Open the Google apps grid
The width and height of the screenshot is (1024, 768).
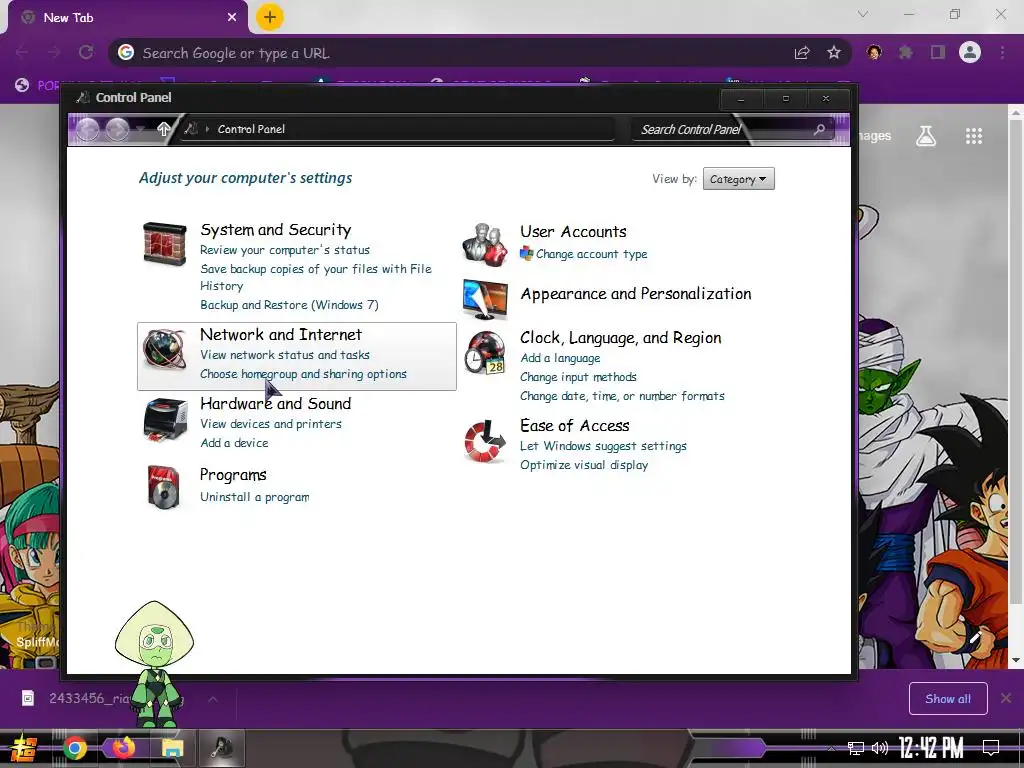(x=974, y=136)
